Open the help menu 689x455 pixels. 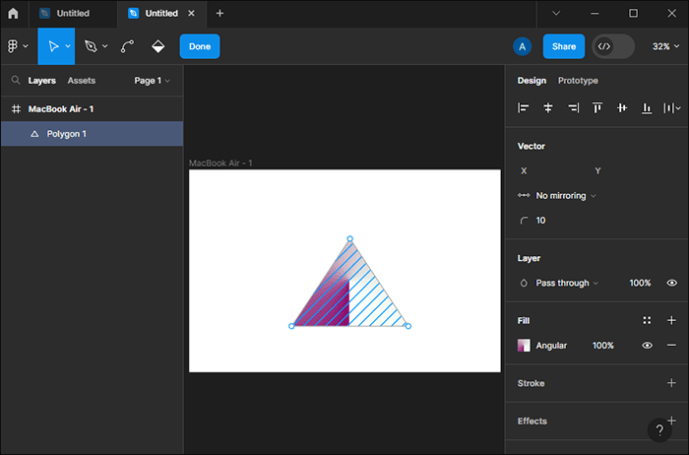pyautogui.click(x=659, y=430)
